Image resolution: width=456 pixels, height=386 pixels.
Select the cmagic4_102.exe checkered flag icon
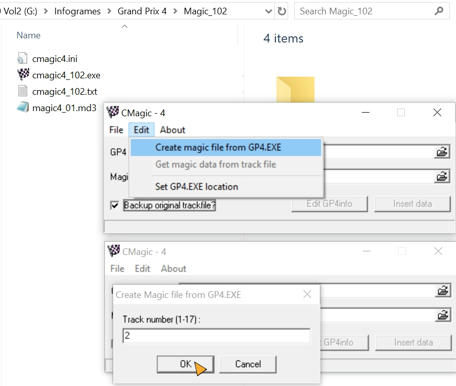[x=23, y=75]
